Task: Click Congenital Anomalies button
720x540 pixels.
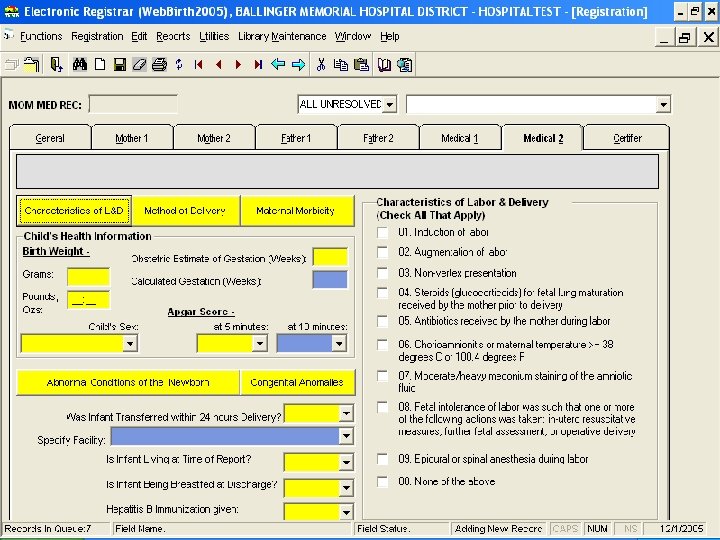Action: click(297, 382)
